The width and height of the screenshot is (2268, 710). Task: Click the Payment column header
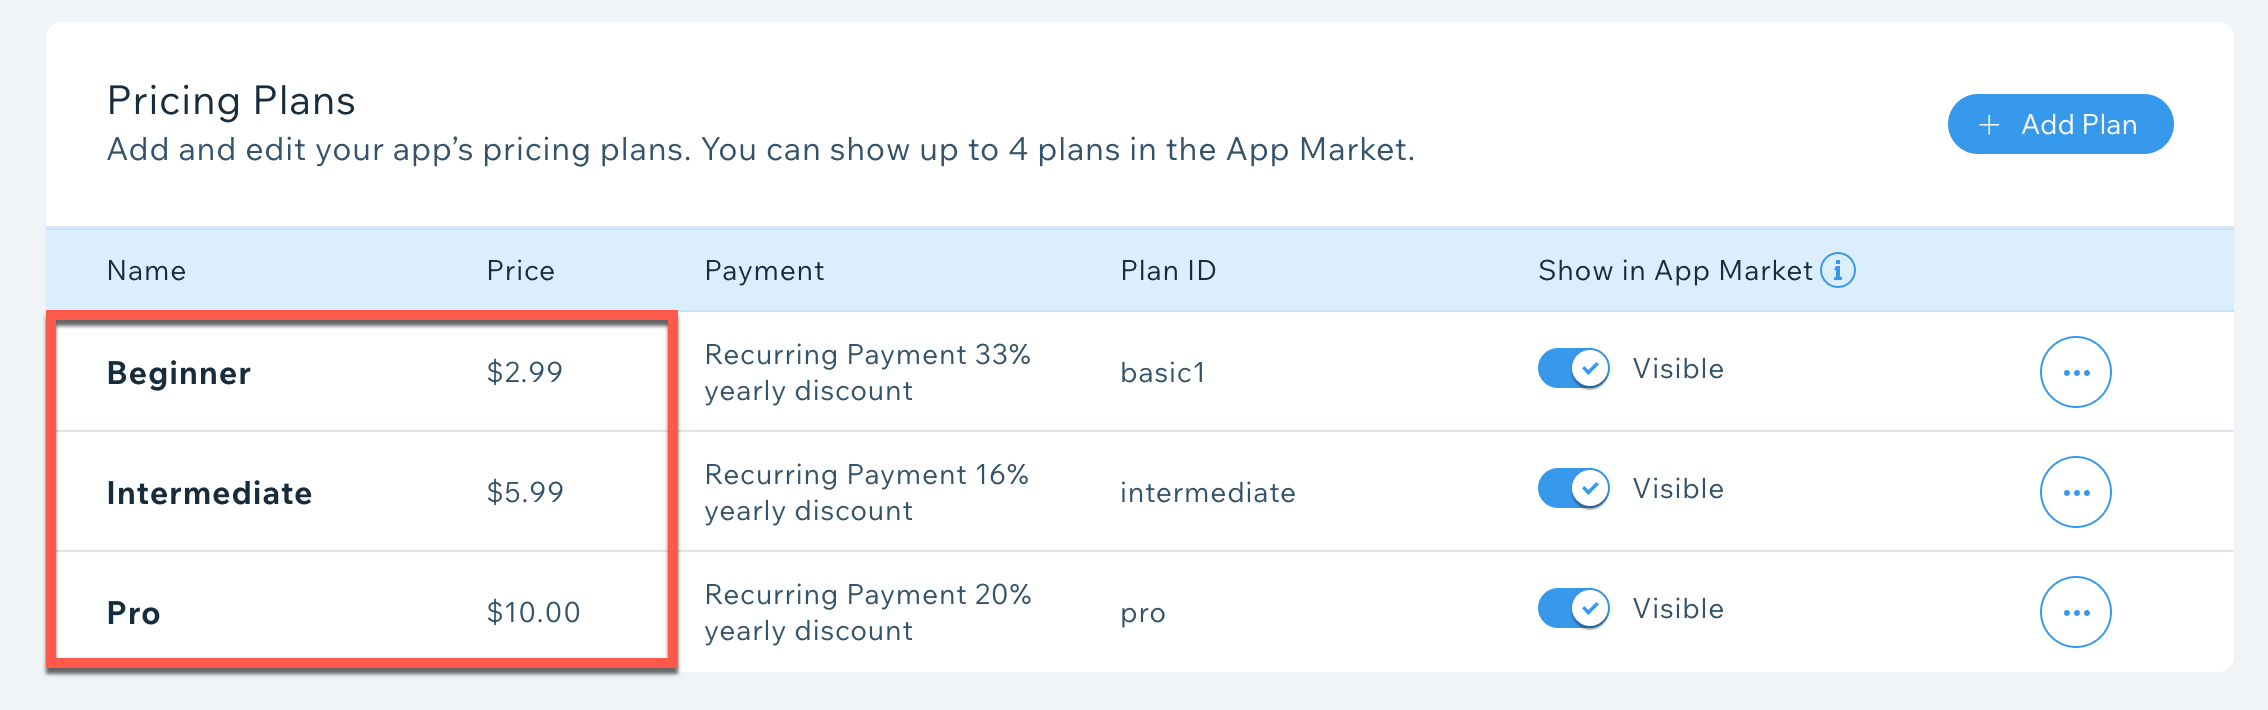tap(765, 271)
